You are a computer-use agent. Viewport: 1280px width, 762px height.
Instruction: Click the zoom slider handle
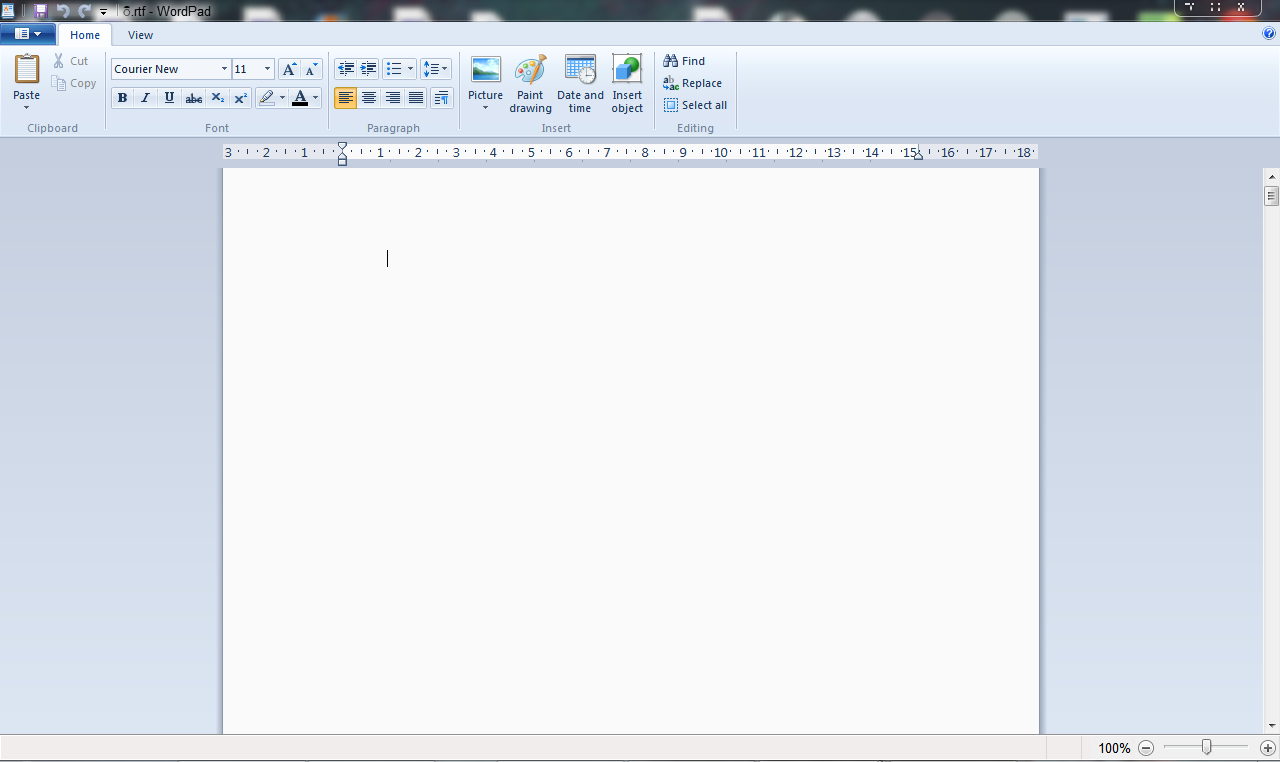(x=1207, y=747)
